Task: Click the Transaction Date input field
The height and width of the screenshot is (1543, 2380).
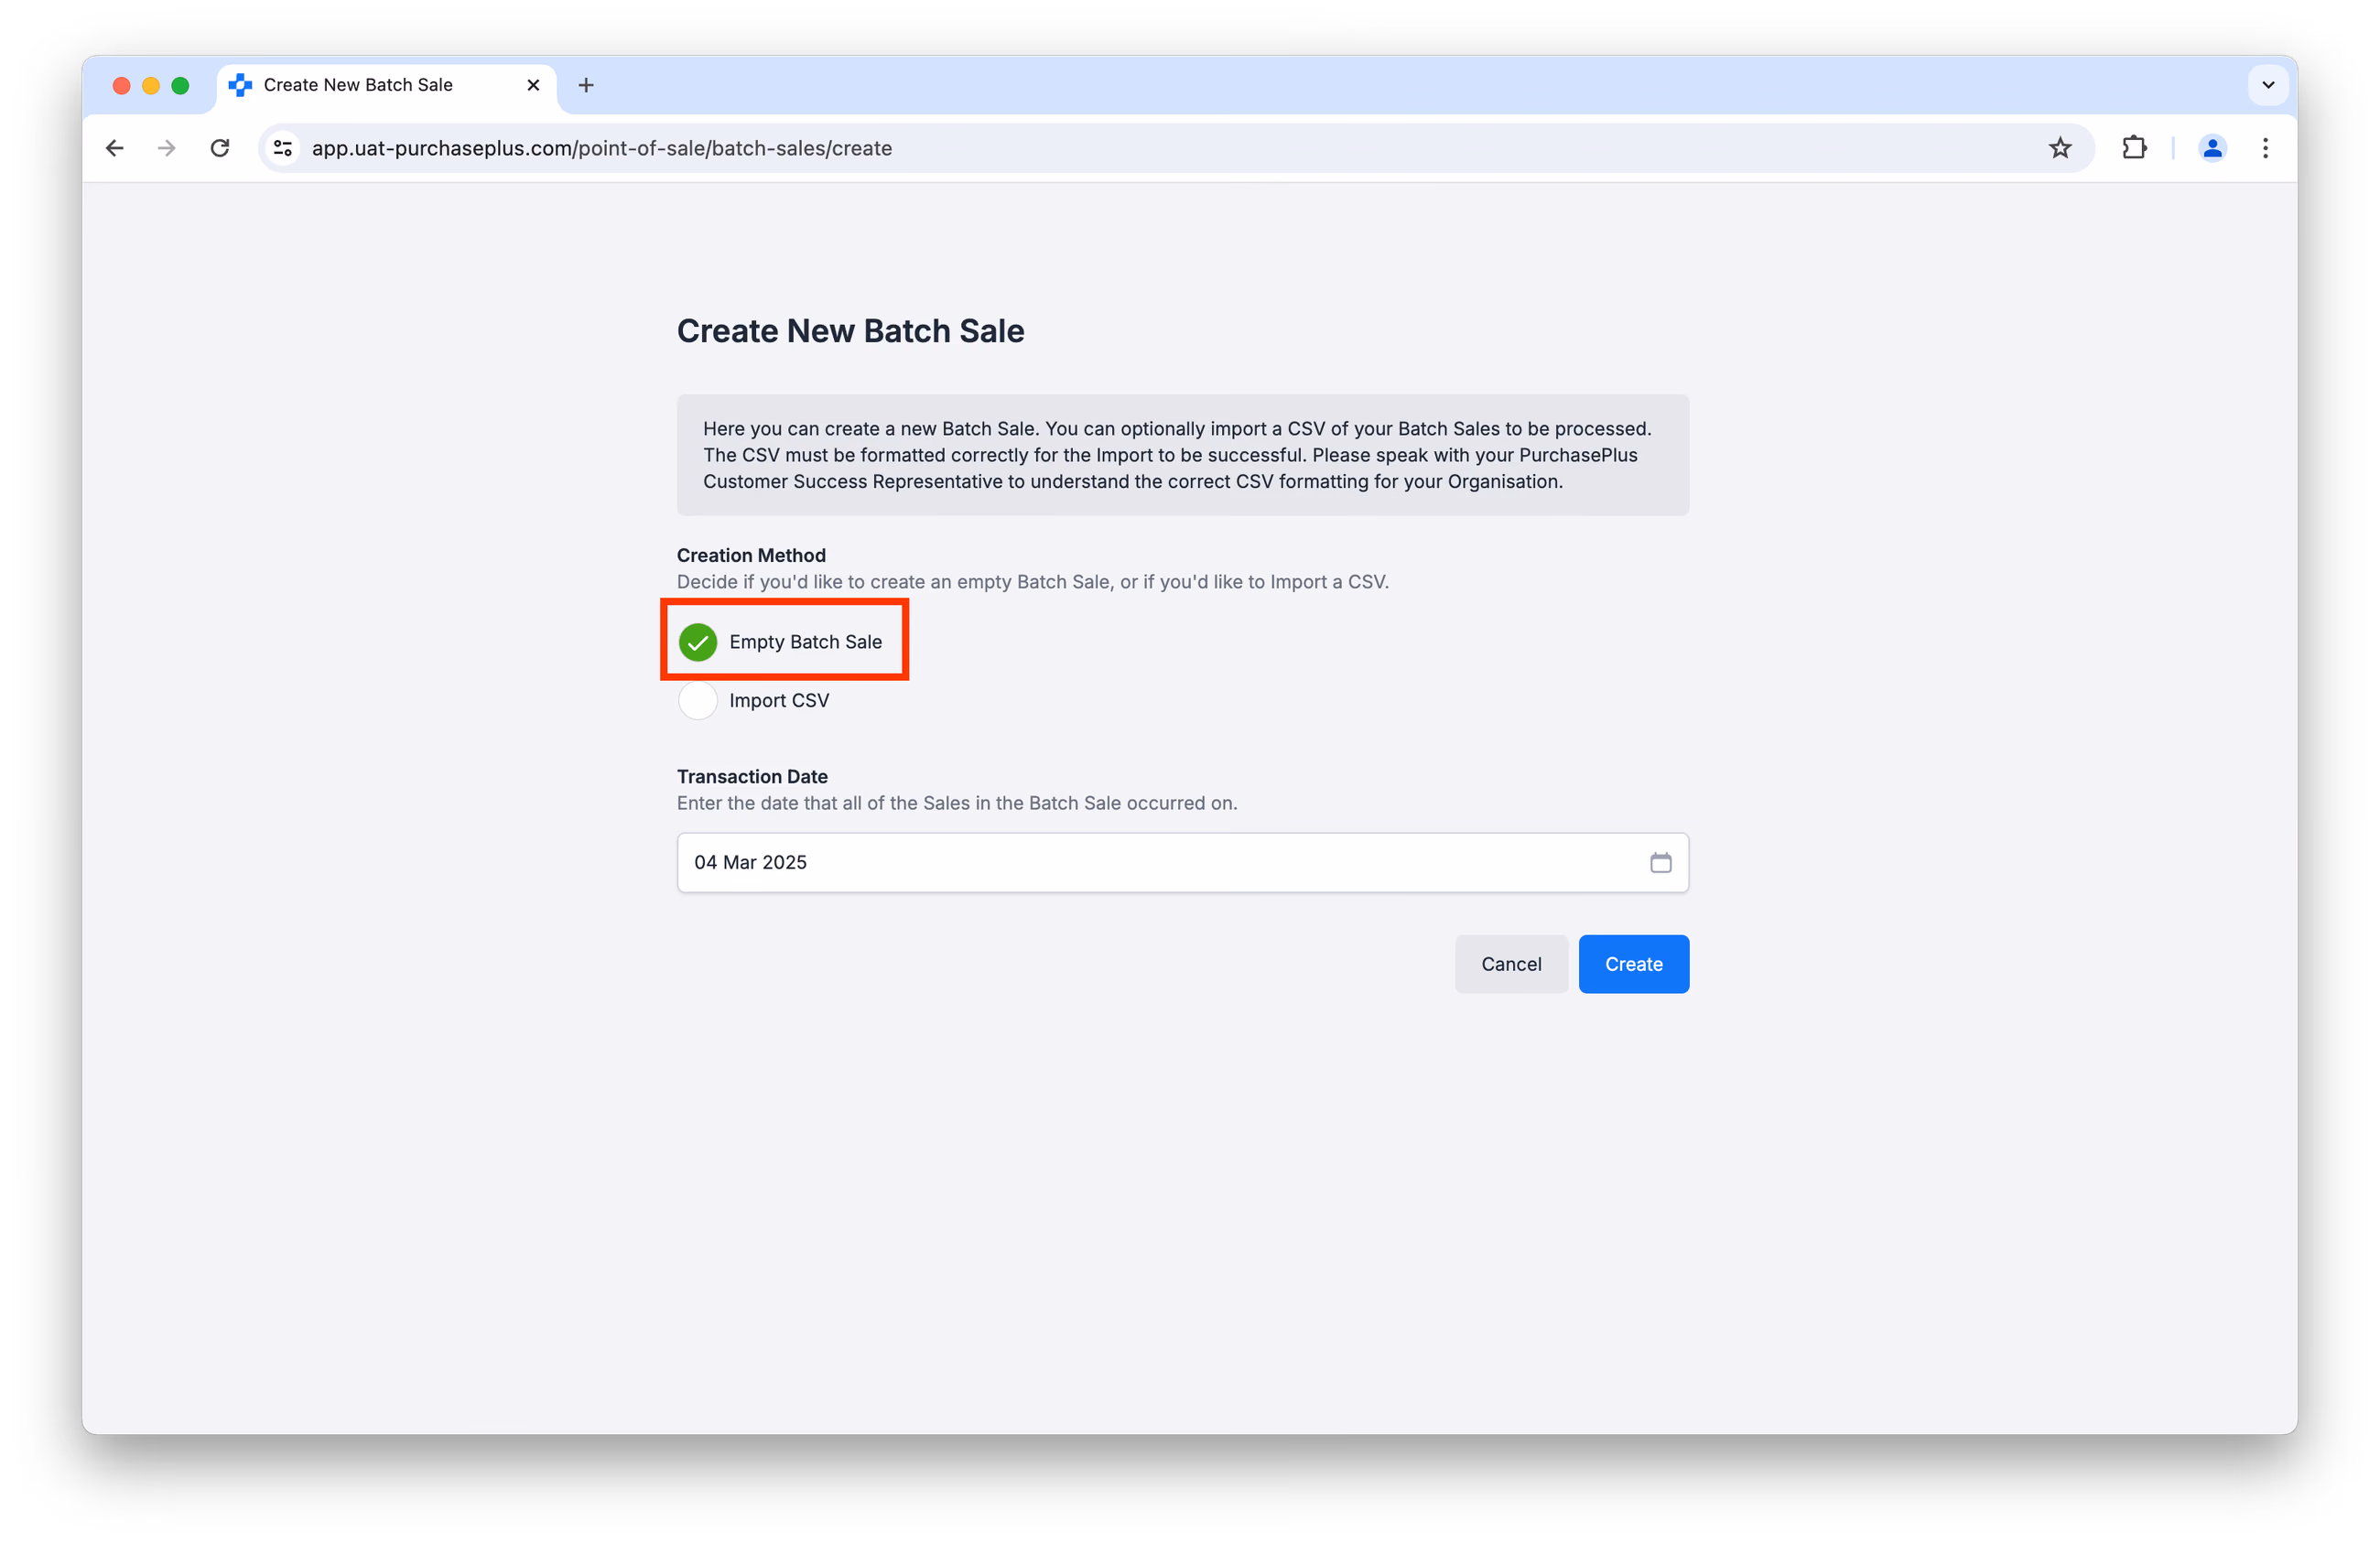Action: 1183,862
